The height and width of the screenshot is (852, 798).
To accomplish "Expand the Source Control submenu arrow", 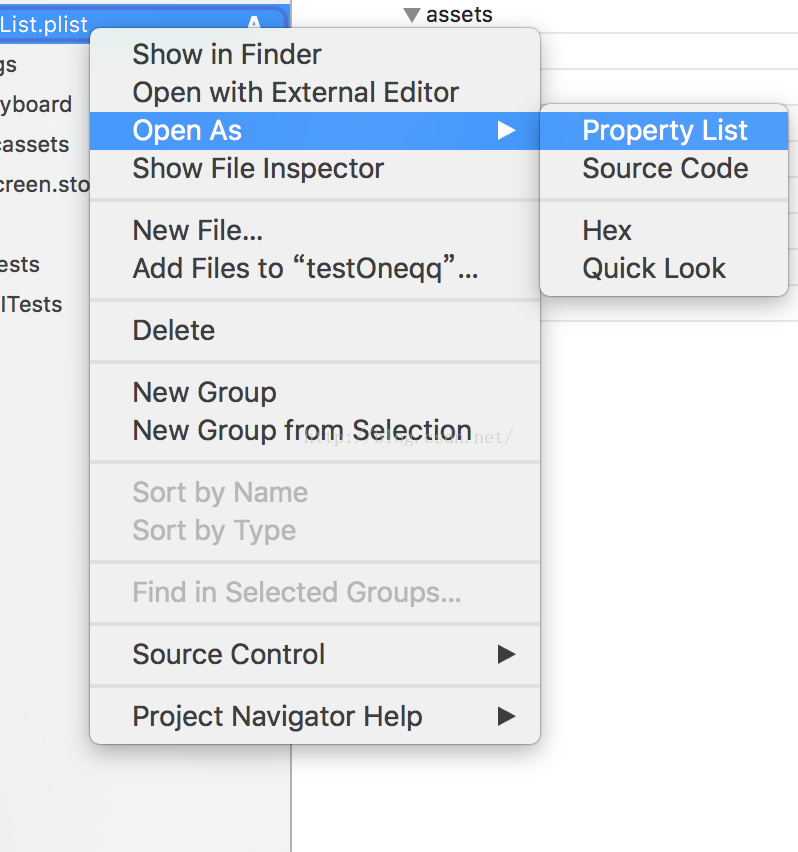I will pyautogui.click(x=506, y=654).
